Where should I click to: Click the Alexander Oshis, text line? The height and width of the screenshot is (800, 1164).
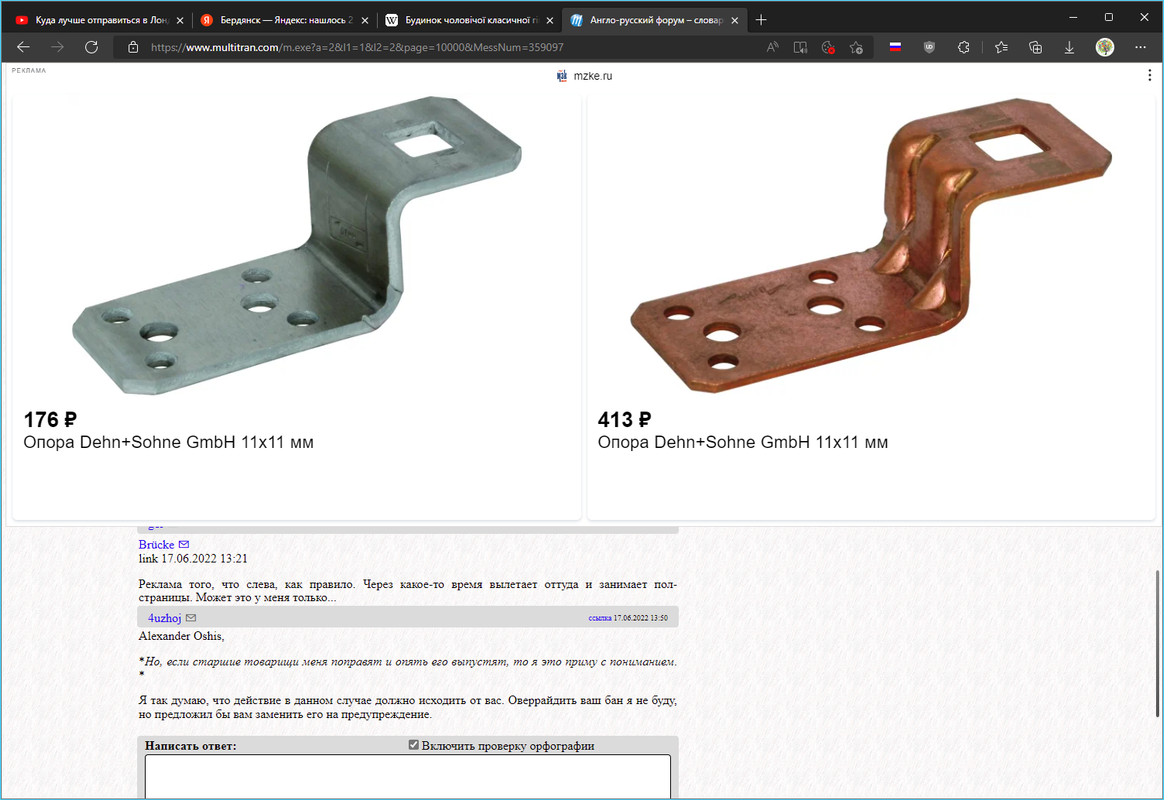(181, 636)
